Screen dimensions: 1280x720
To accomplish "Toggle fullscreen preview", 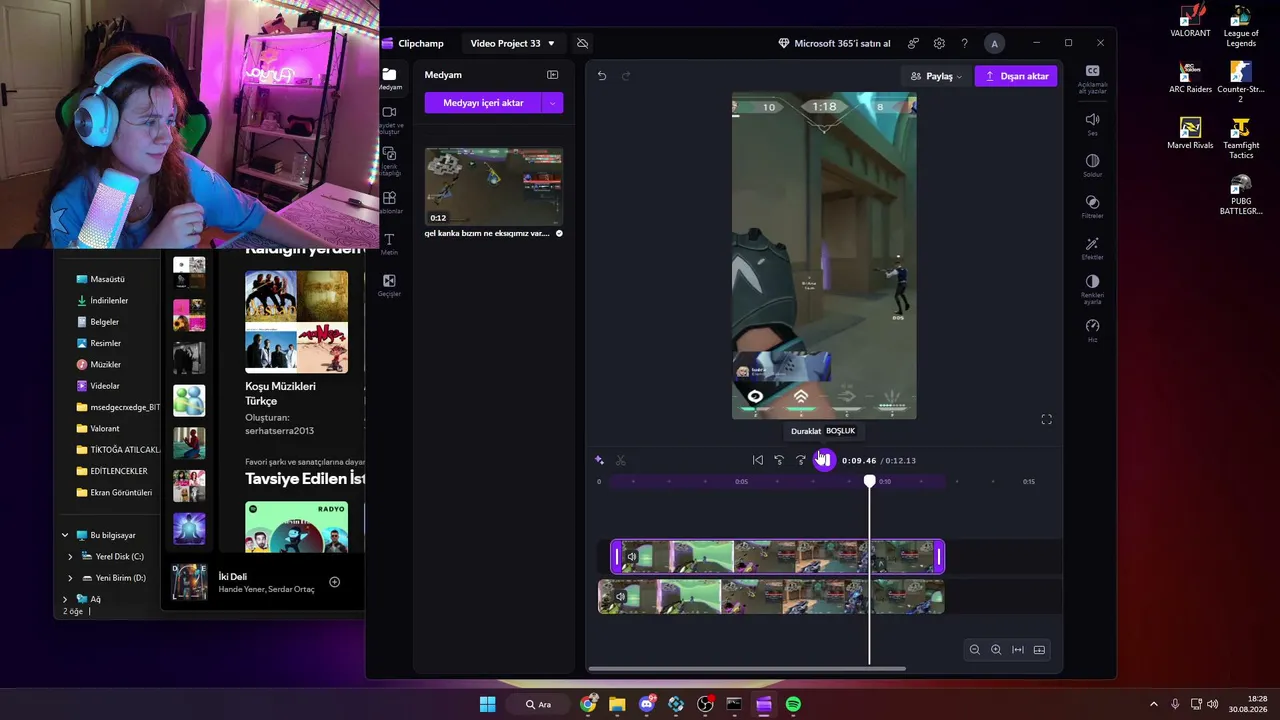I will [1047, 420].
